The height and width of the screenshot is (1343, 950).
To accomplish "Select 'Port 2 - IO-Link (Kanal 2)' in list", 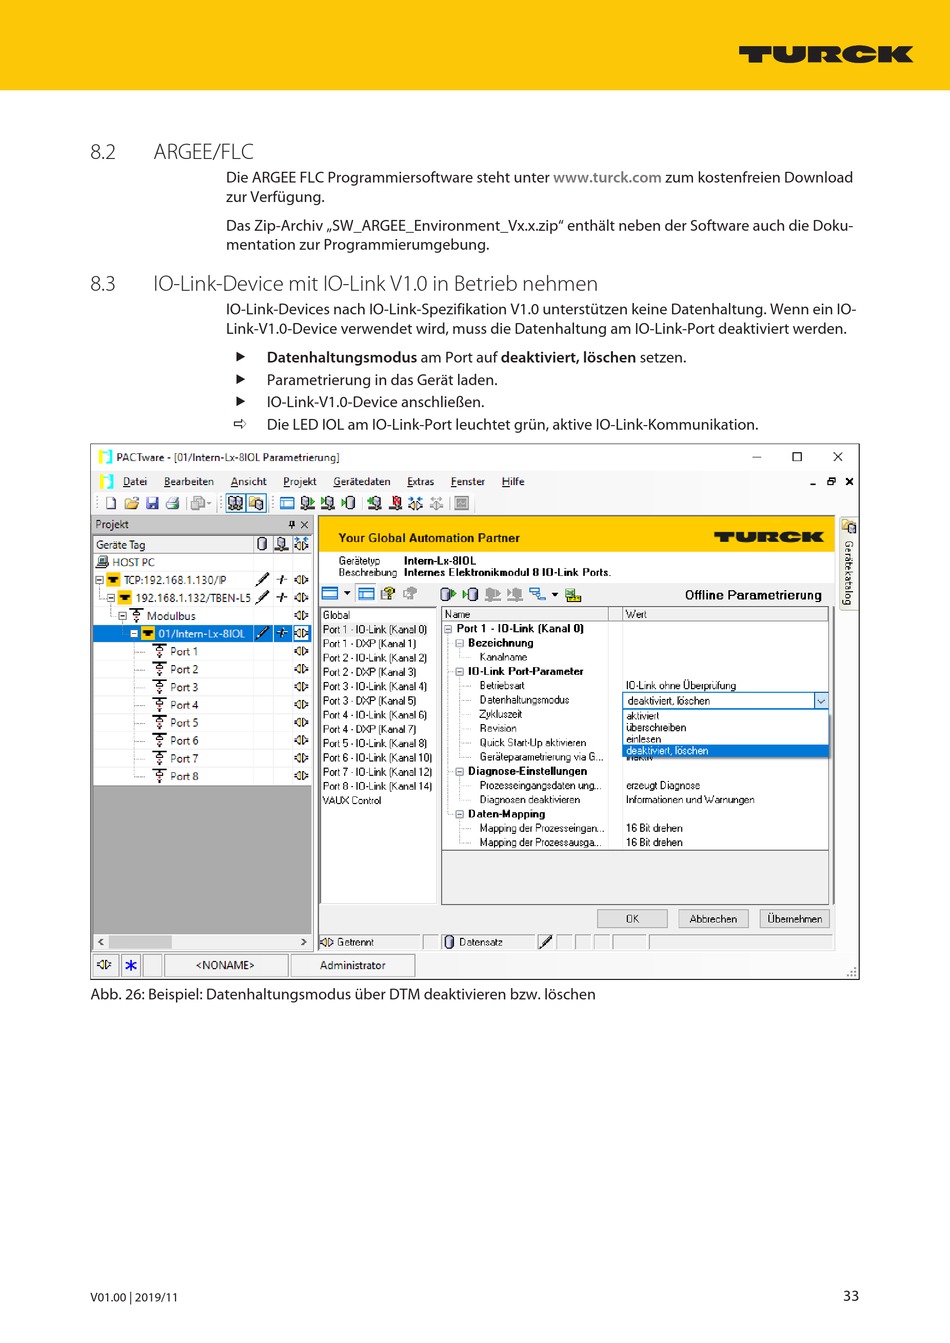I will point(375,658).
